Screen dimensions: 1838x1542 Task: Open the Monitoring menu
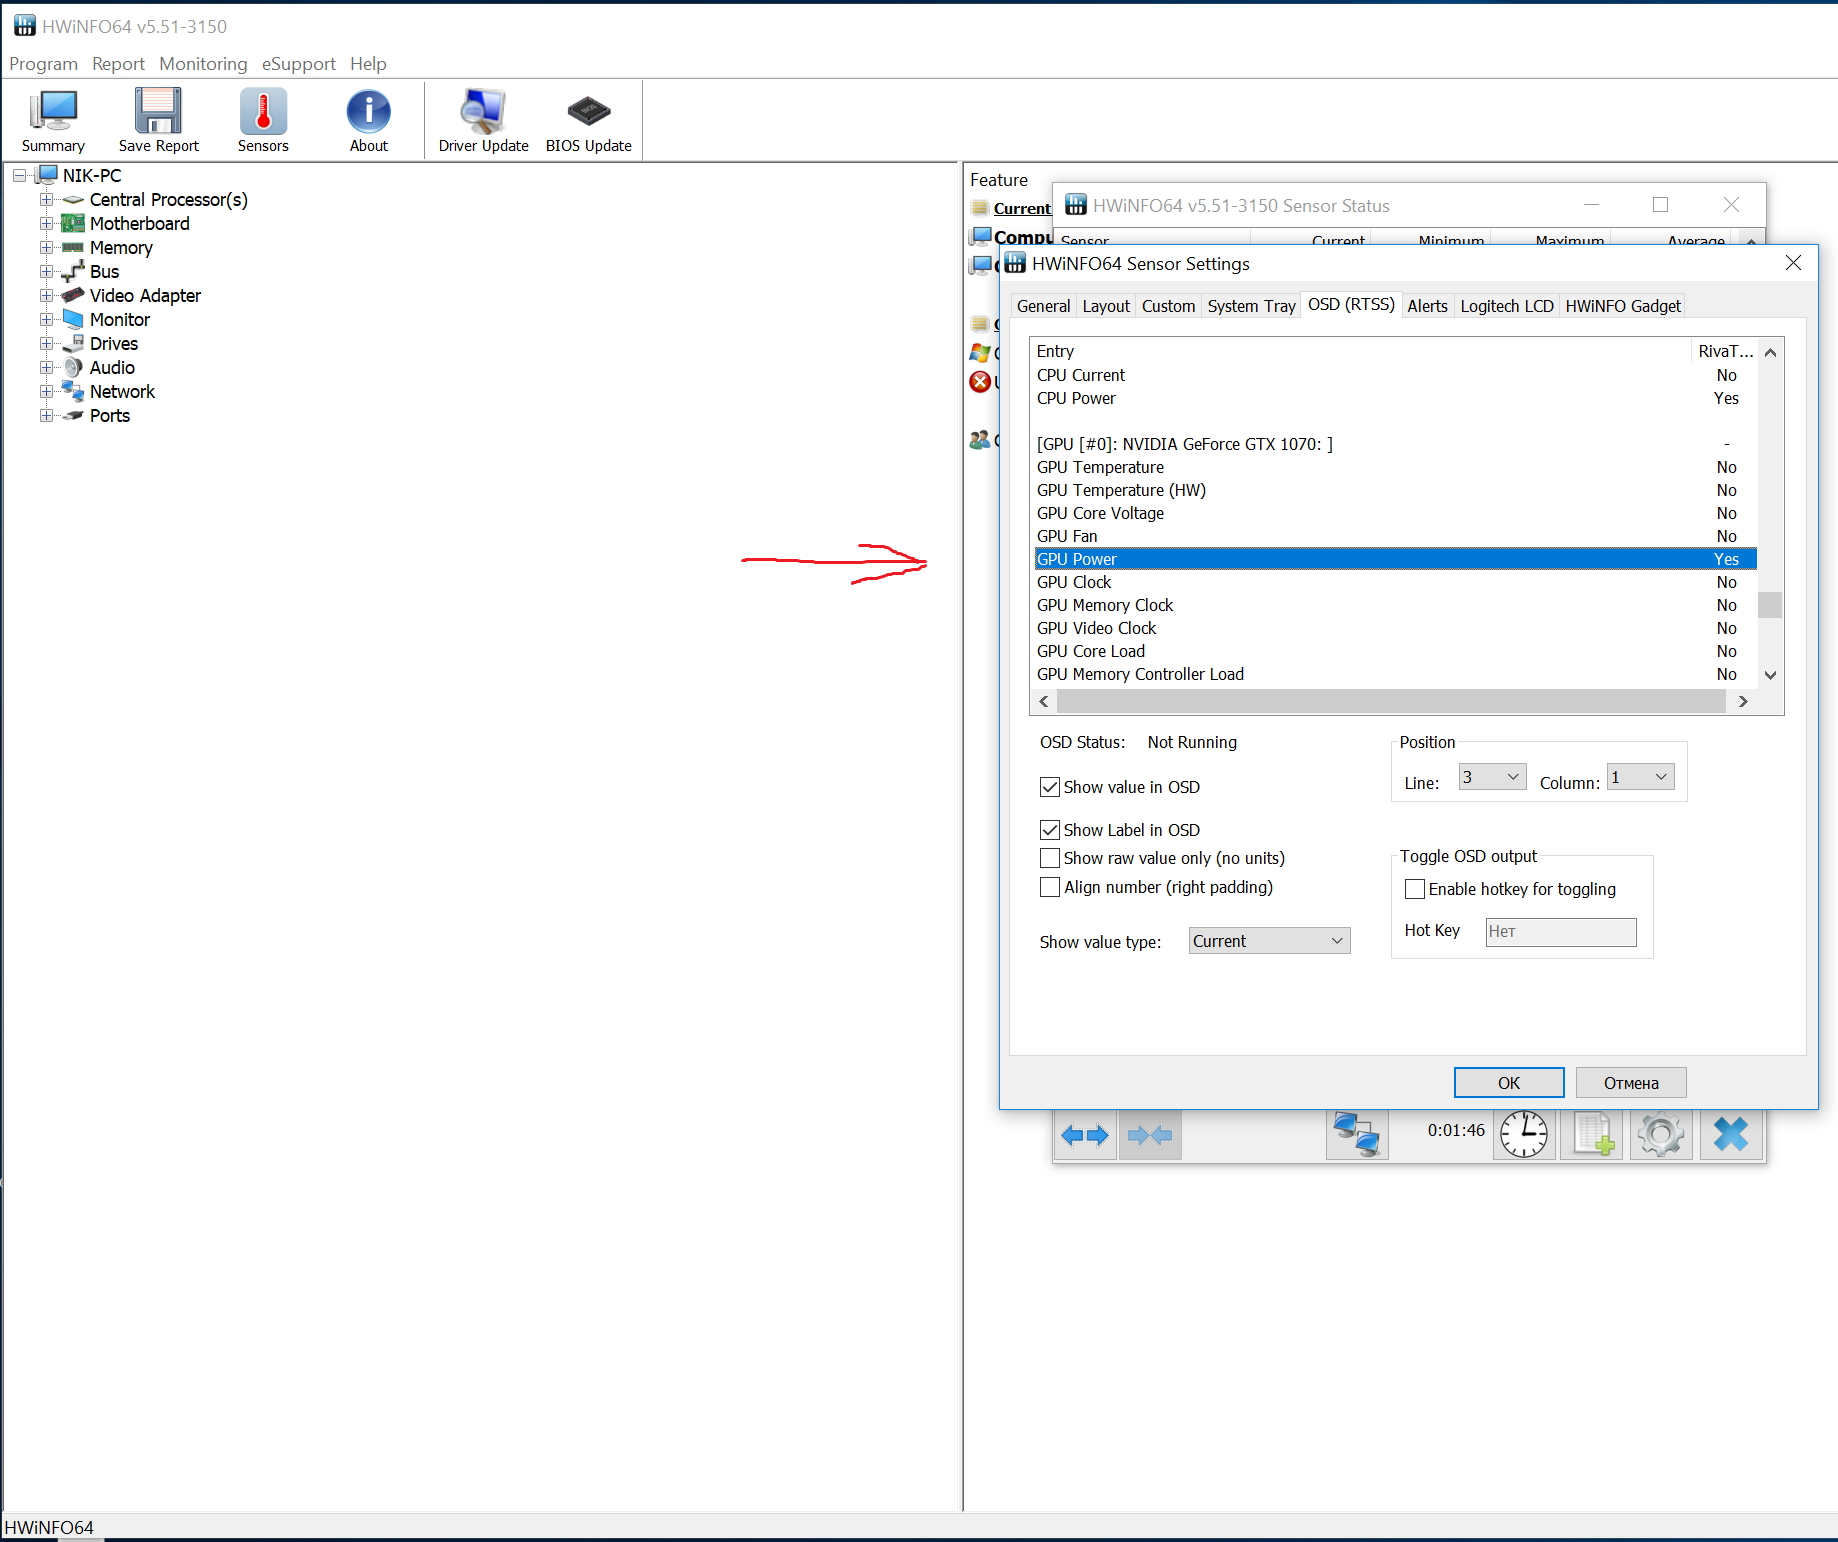[x=203, y=64]
